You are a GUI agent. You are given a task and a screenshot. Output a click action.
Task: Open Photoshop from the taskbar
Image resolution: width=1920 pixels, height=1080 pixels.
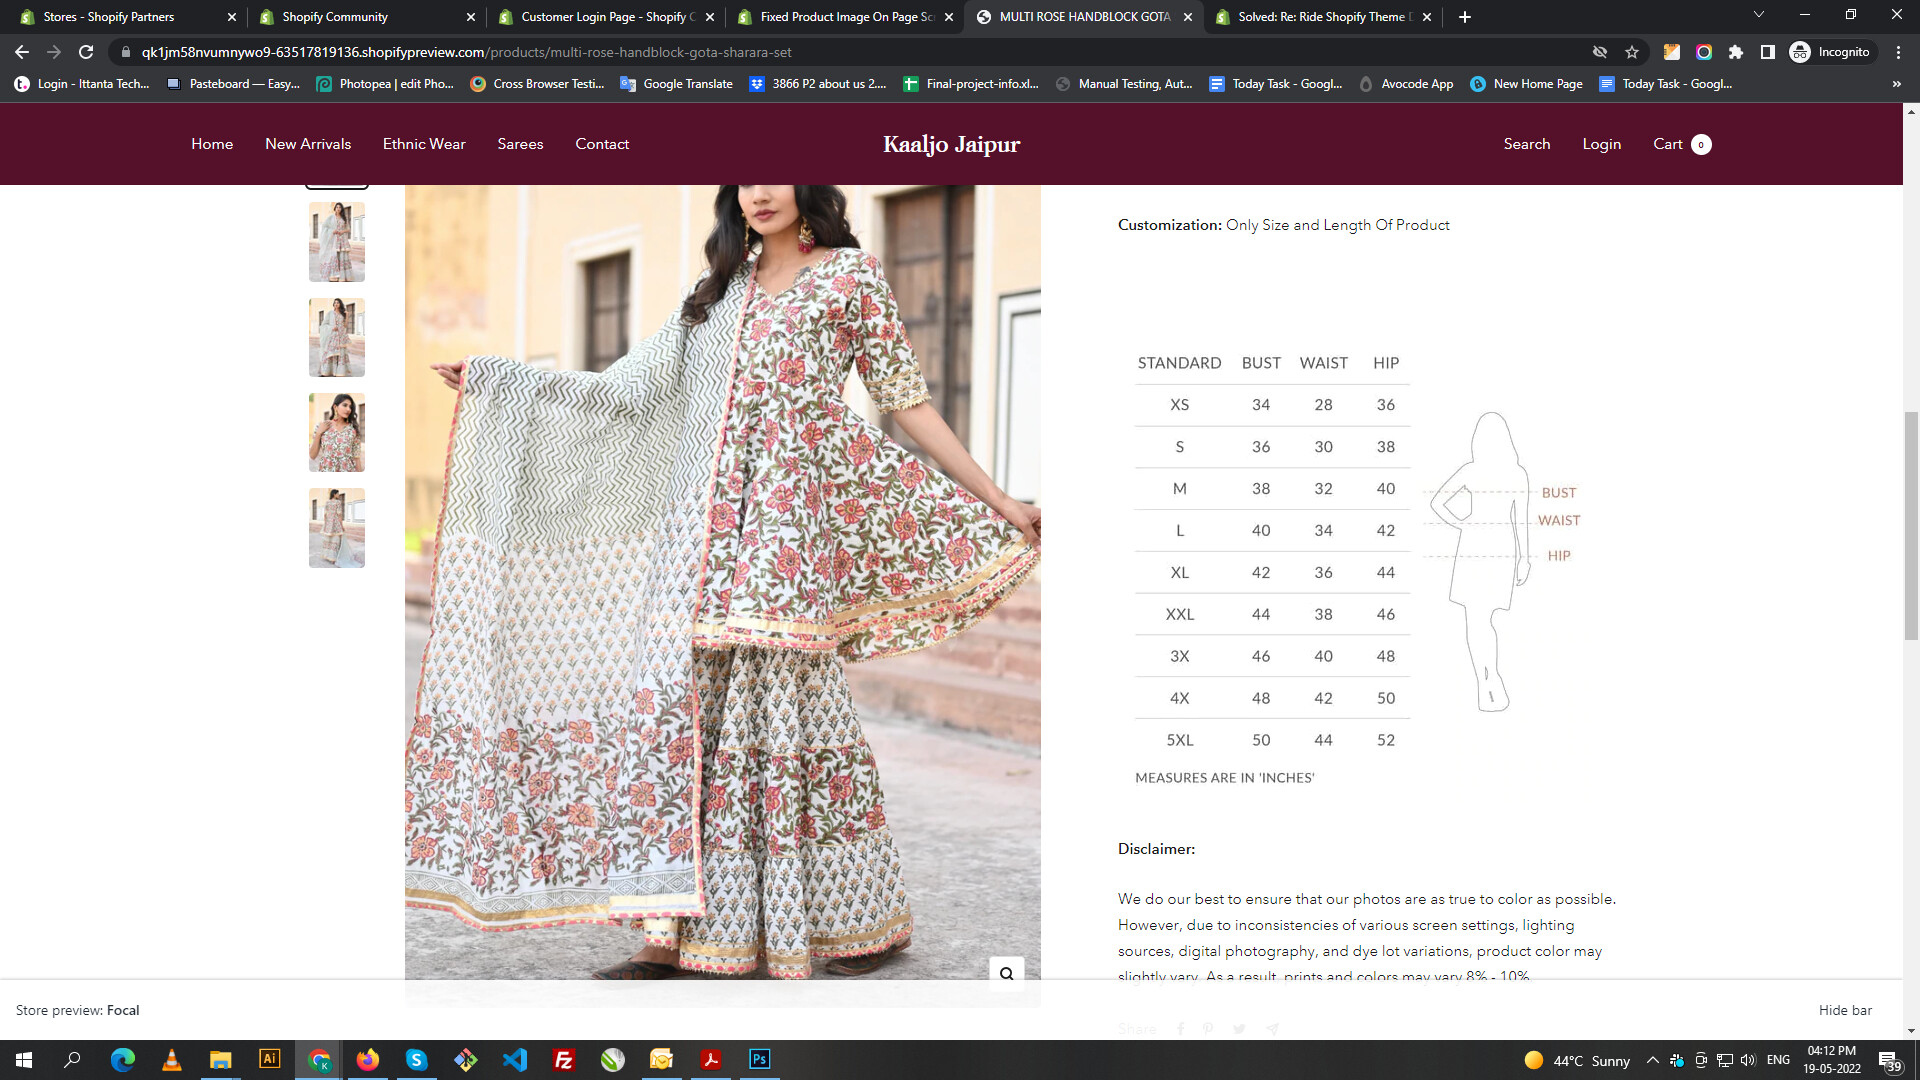pos(759,1059)
